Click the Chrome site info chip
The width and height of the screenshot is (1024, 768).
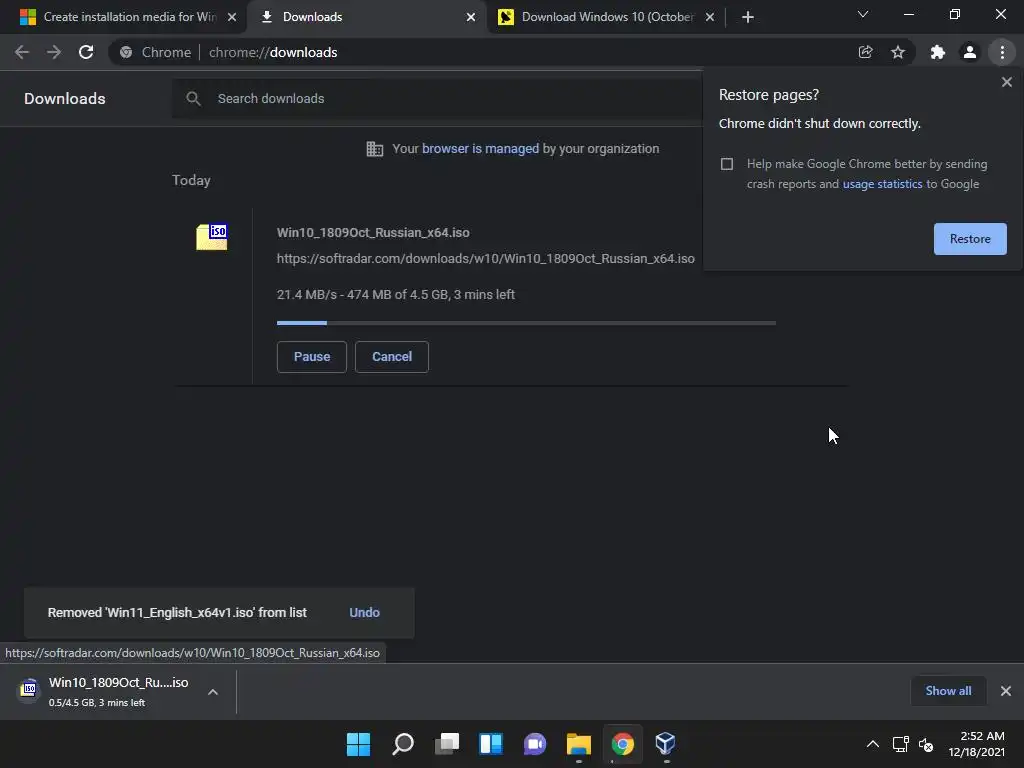pos(155,52)
